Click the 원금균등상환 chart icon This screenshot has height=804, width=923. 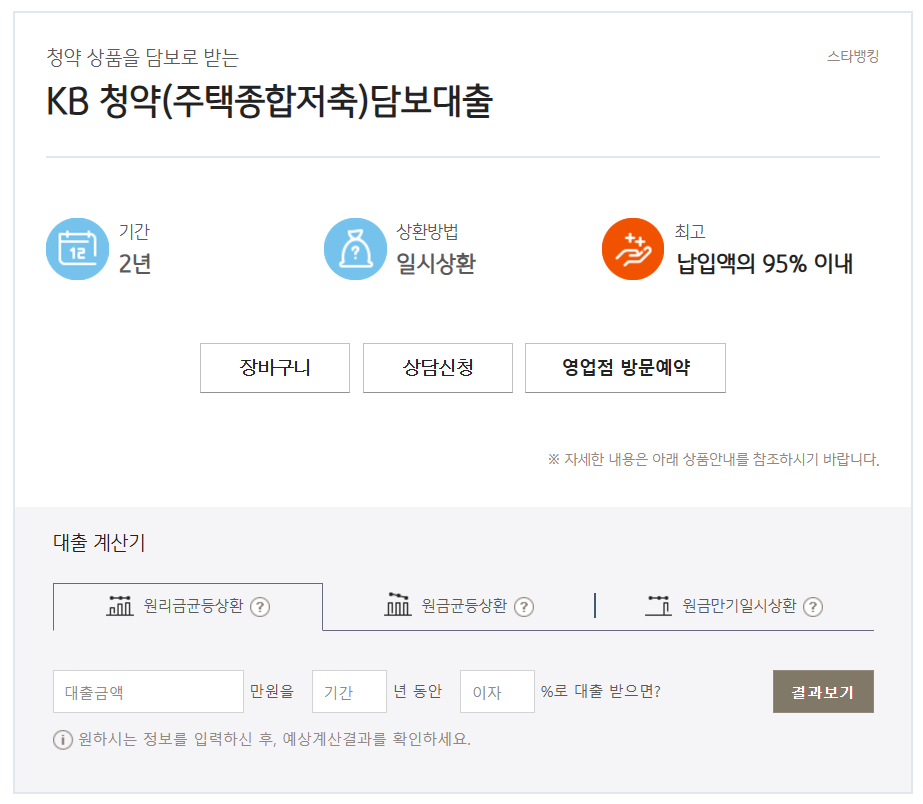398,604
